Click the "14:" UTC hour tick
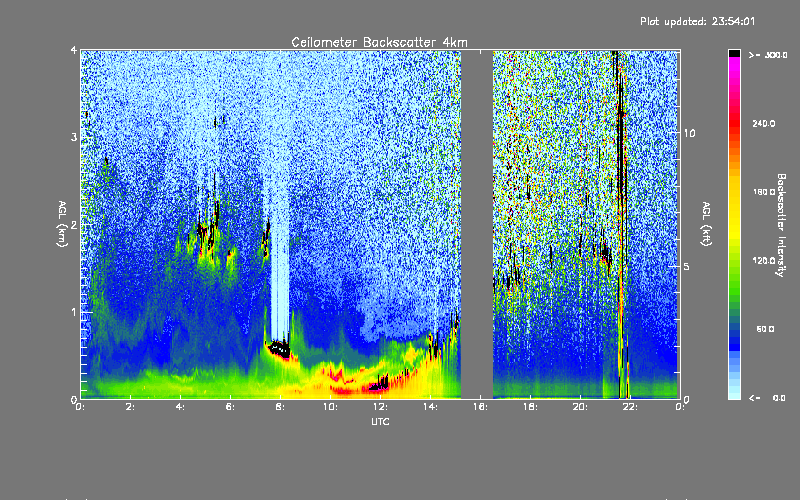 tap(430, 407)
